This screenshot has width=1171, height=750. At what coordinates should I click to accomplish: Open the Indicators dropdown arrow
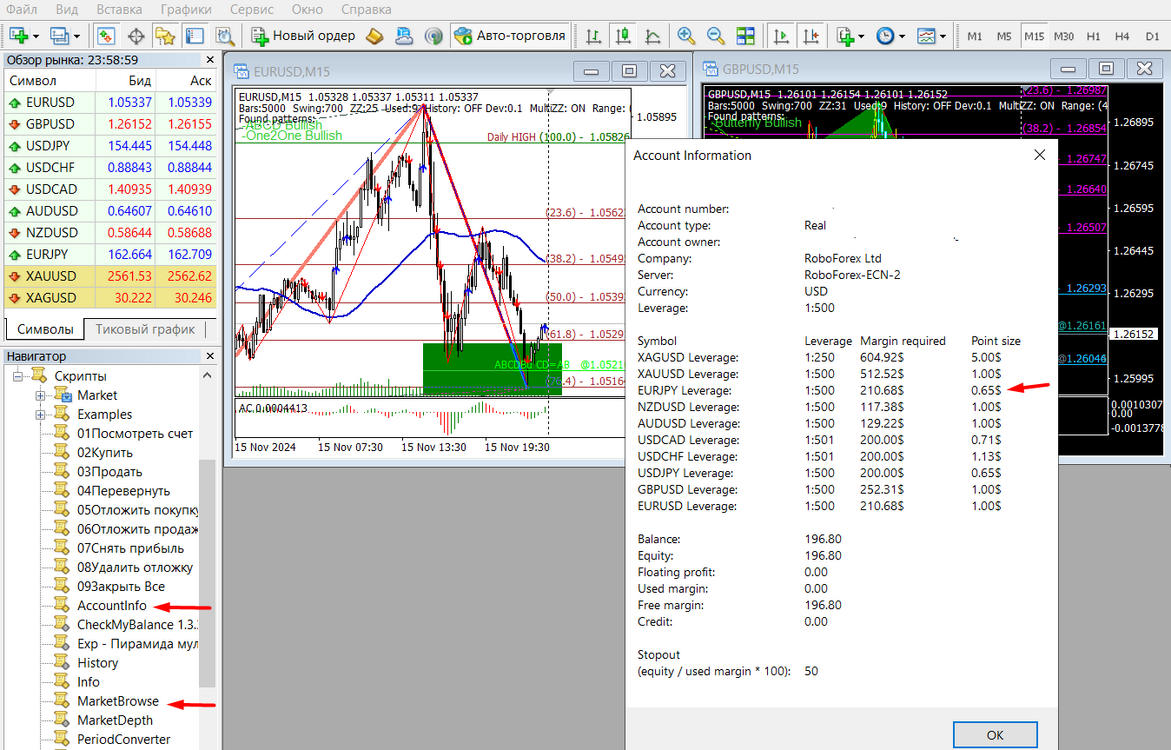(x=862, y=36)
